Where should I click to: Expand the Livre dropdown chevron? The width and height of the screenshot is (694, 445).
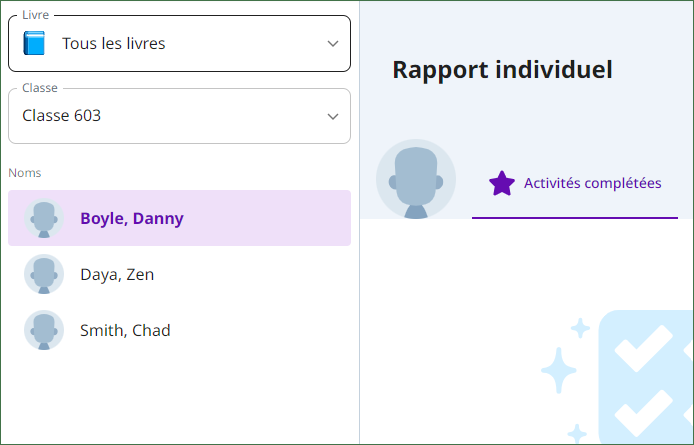[x=333, y=43]
